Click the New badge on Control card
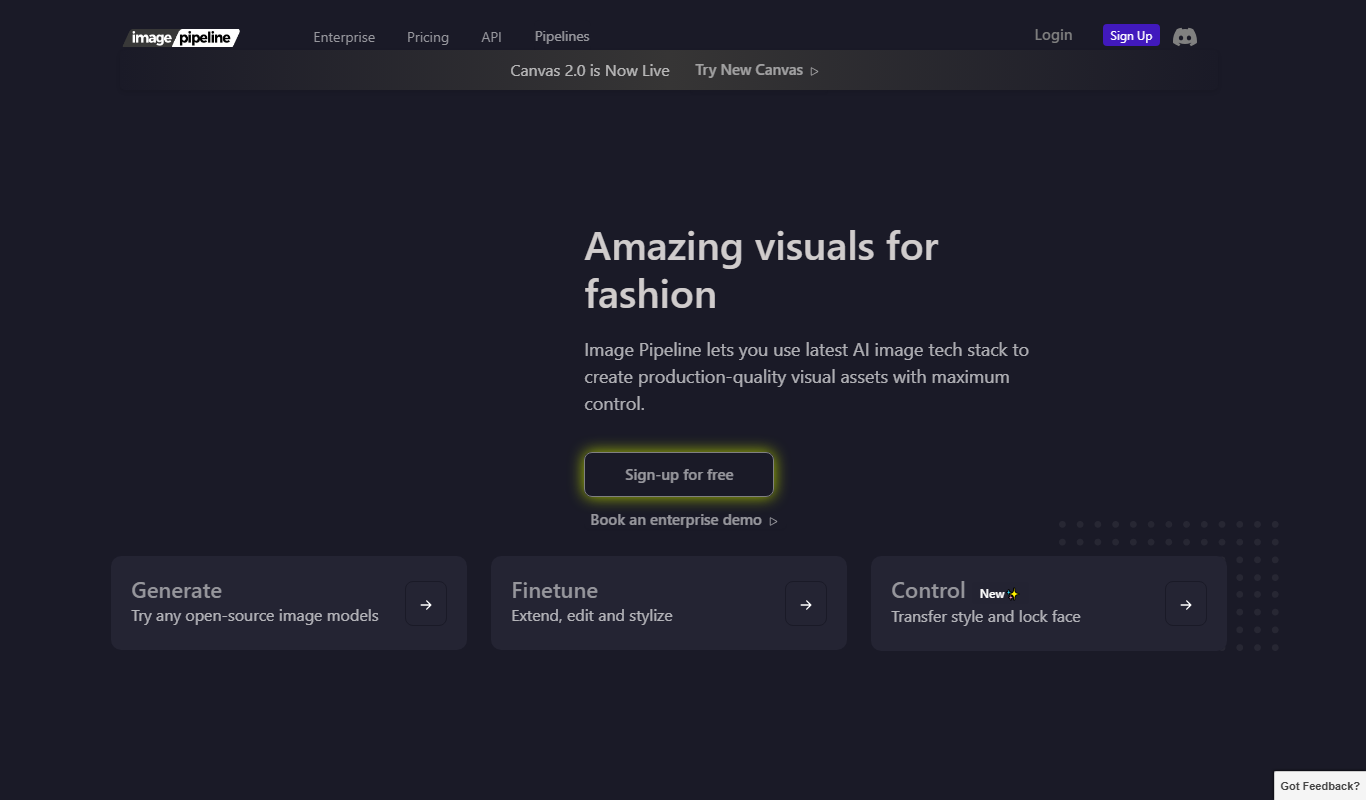 pyautogui.click(x=998, y=594)
